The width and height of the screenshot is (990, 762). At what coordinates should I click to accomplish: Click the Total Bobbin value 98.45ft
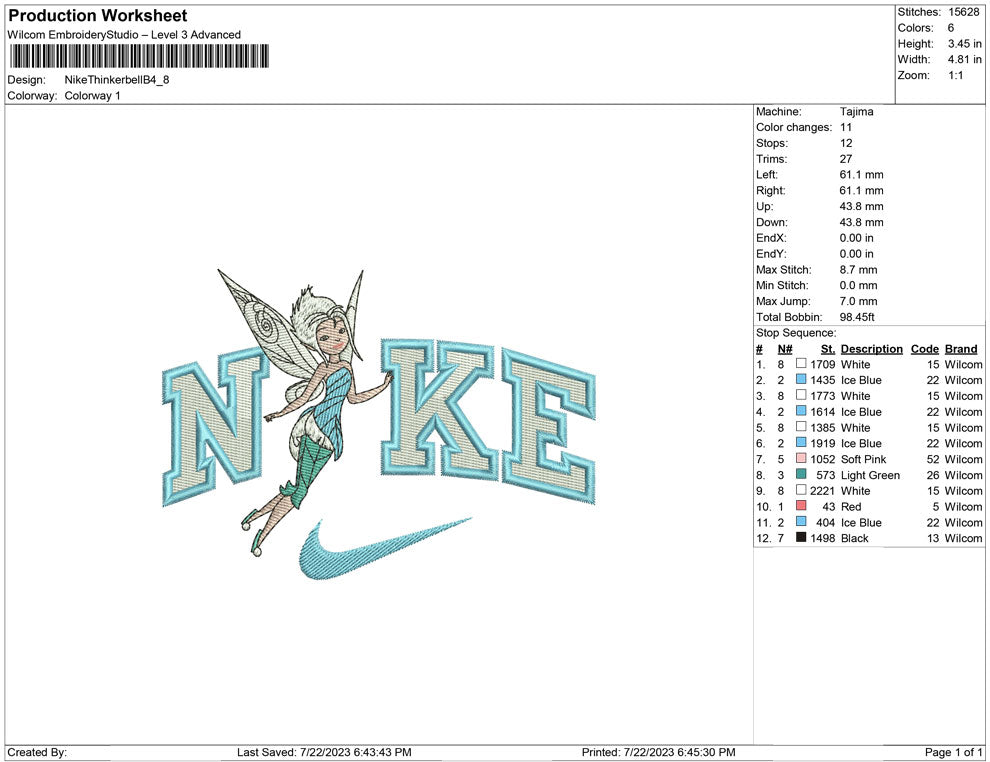pyautogui.click(x=857, y=317)
